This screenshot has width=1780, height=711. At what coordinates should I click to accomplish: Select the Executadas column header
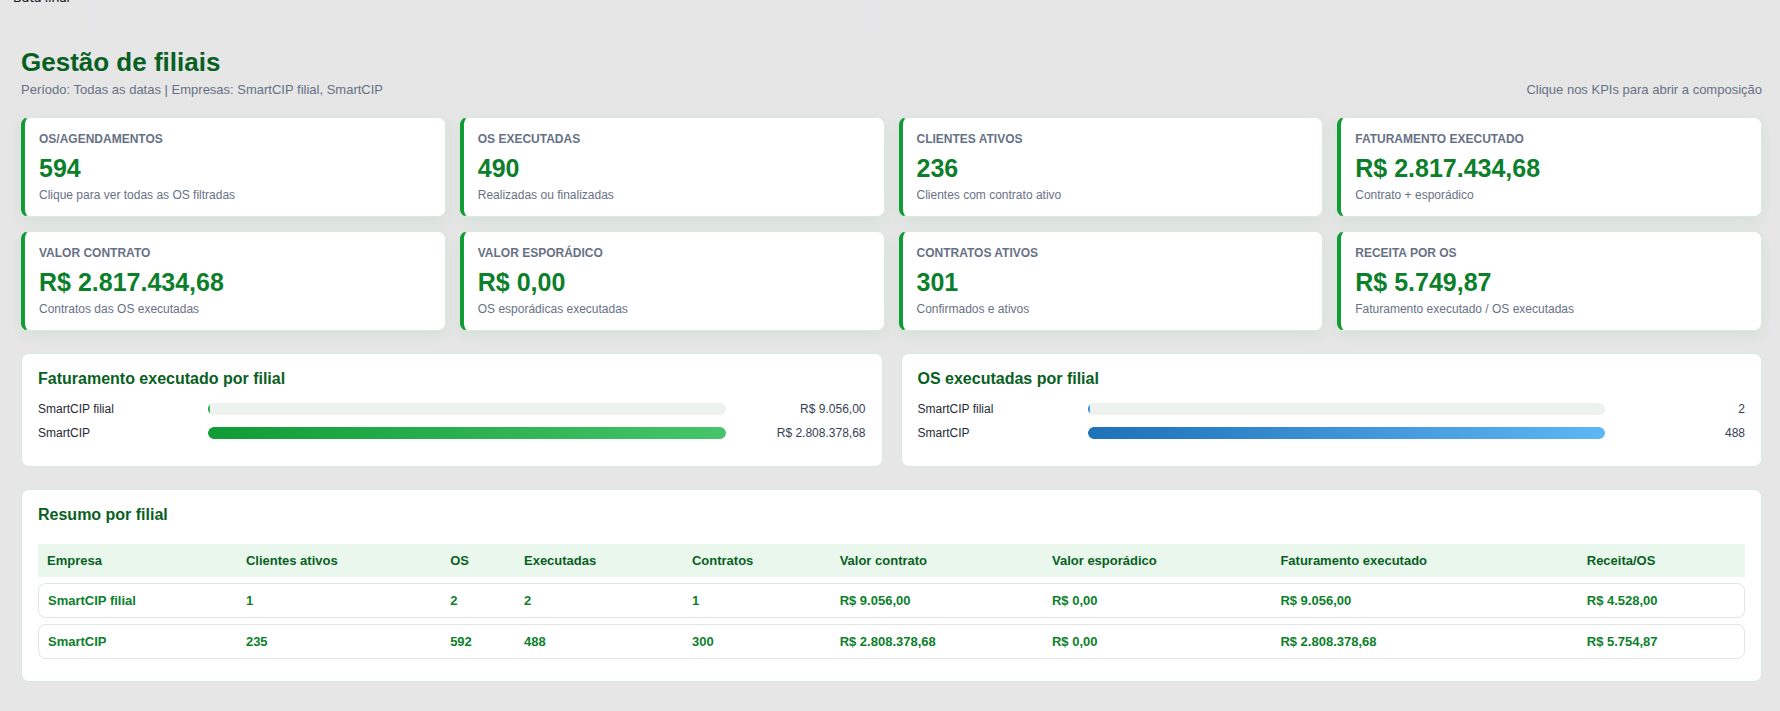(x=560, y=561)
